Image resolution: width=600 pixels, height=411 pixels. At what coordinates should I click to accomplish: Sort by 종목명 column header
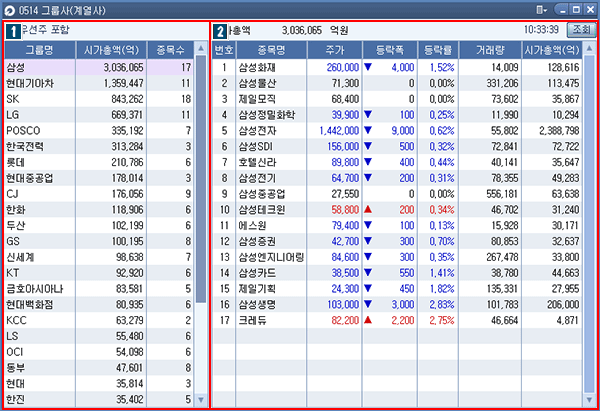(271, 50)
